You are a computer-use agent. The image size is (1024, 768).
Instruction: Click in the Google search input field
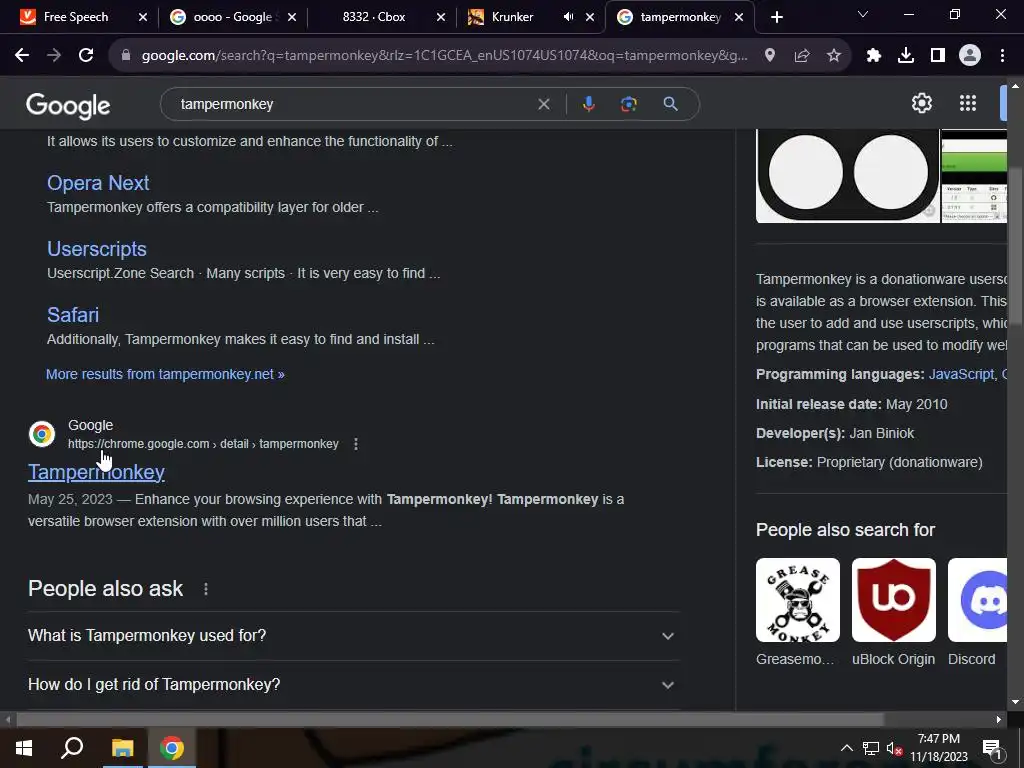pyautogui.click(x=353, y=104)
